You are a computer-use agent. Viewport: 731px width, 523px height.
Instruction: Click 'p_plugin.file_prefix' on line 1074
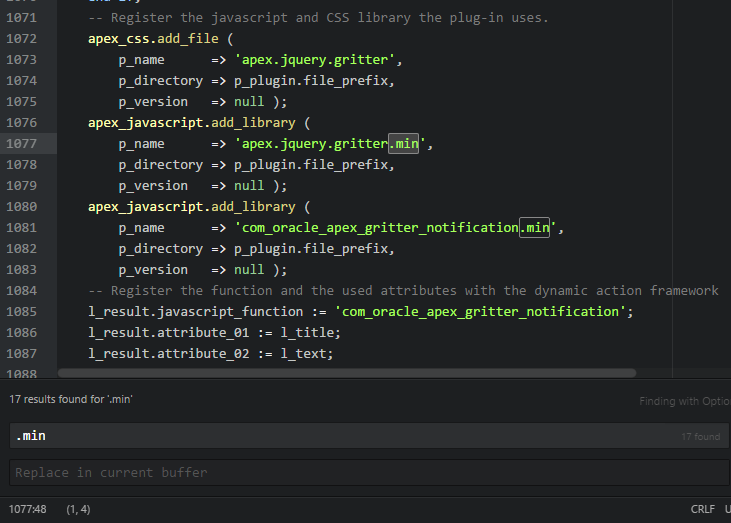pos(311,81)
